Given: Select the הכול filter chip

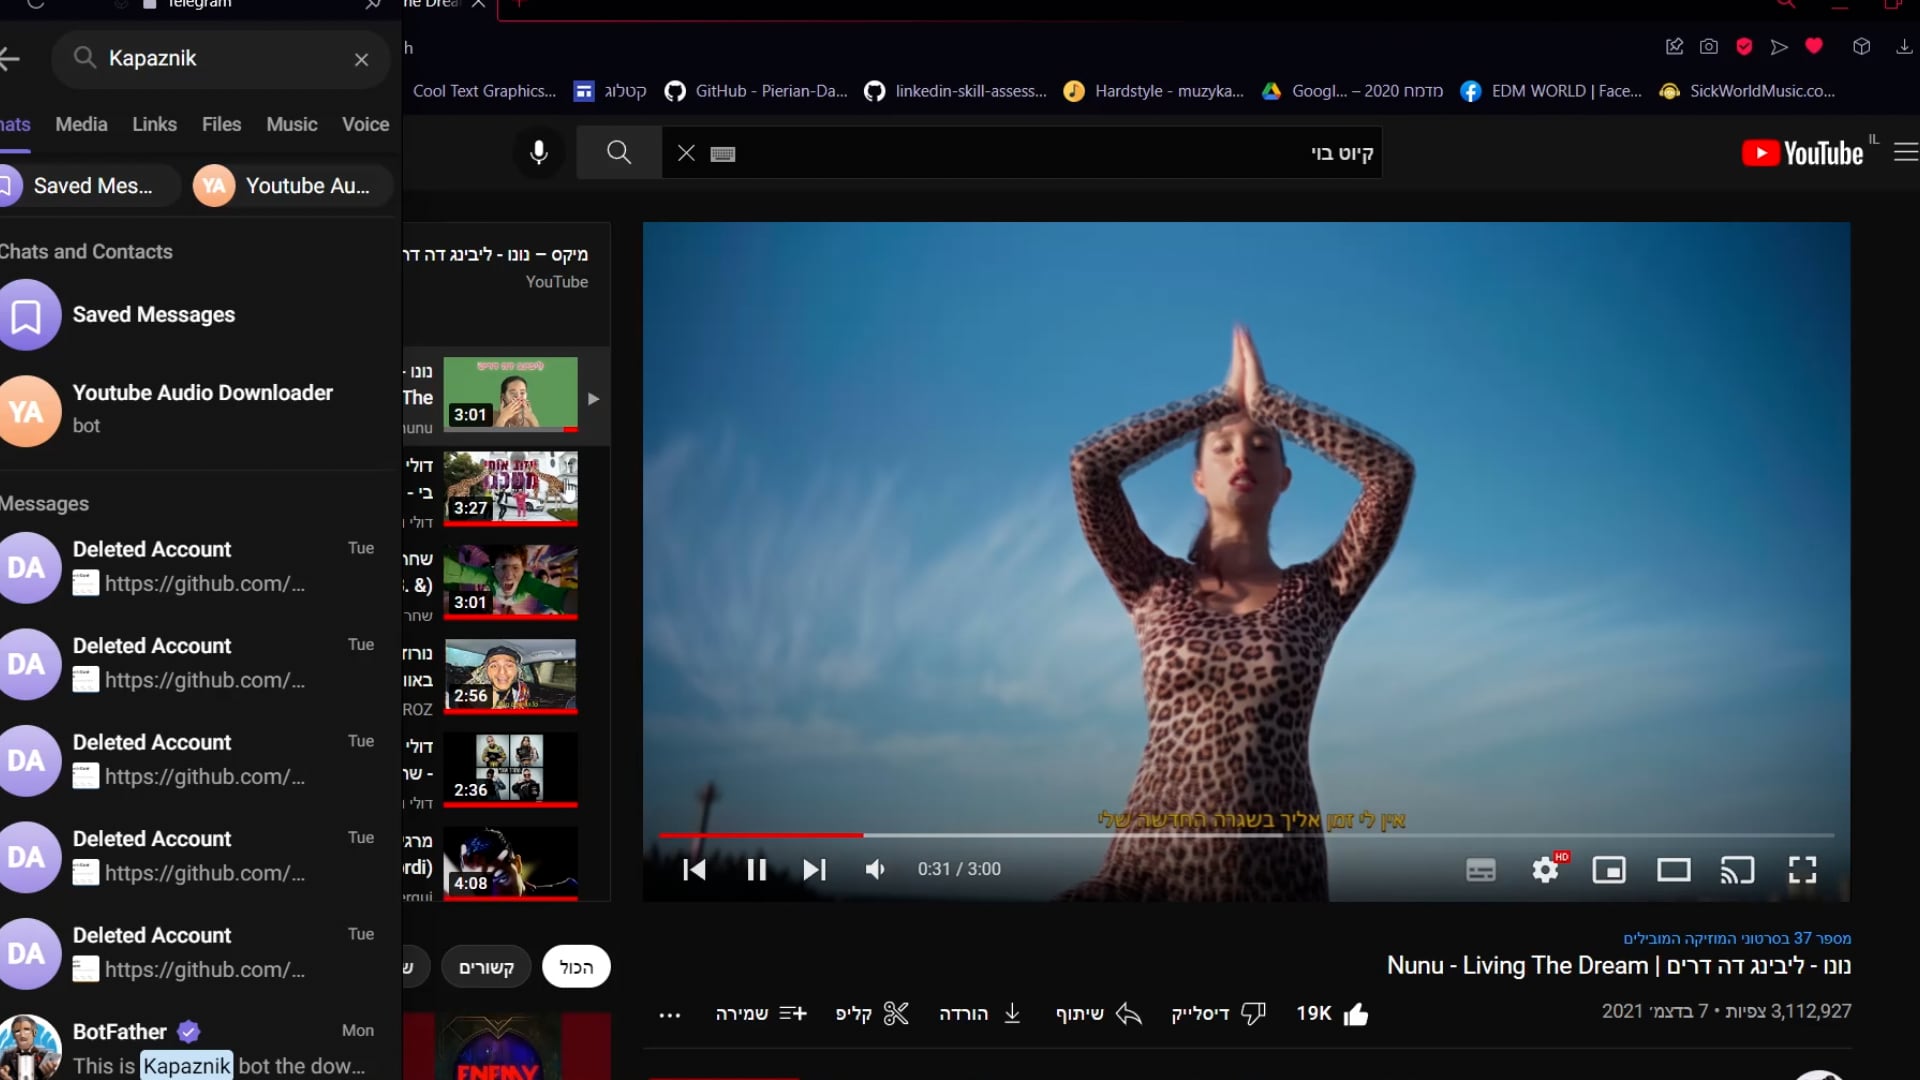Looking at the screenshot, I should click(x=576, y=967).
